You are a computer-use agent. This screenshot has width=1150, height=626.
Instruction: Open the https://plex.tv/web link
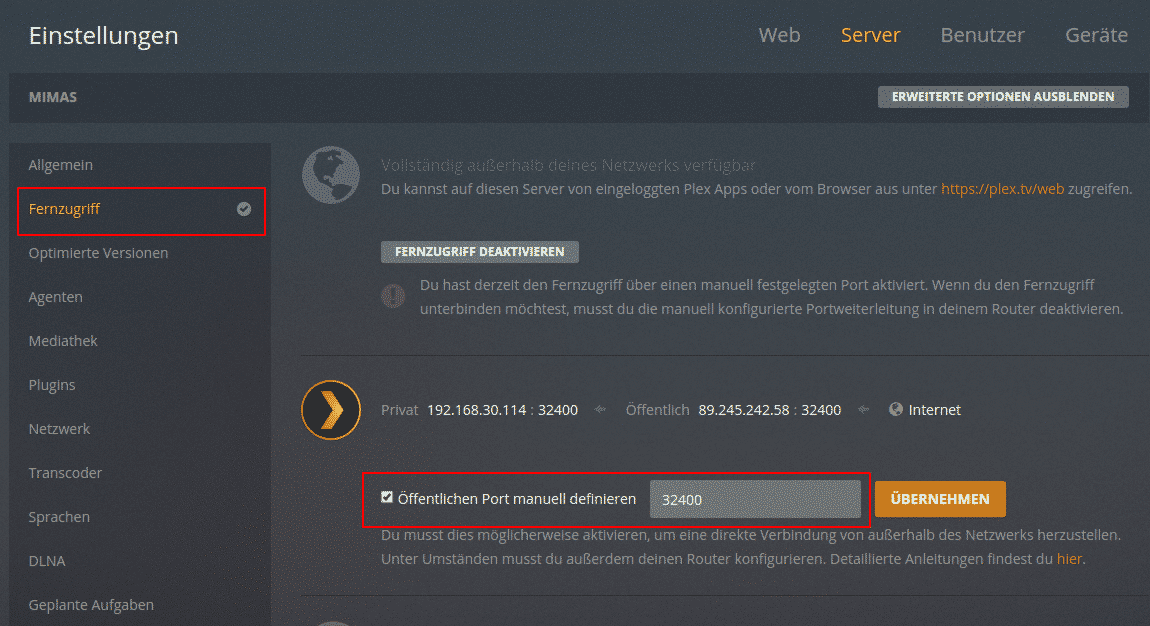[x=1002, y=188]
